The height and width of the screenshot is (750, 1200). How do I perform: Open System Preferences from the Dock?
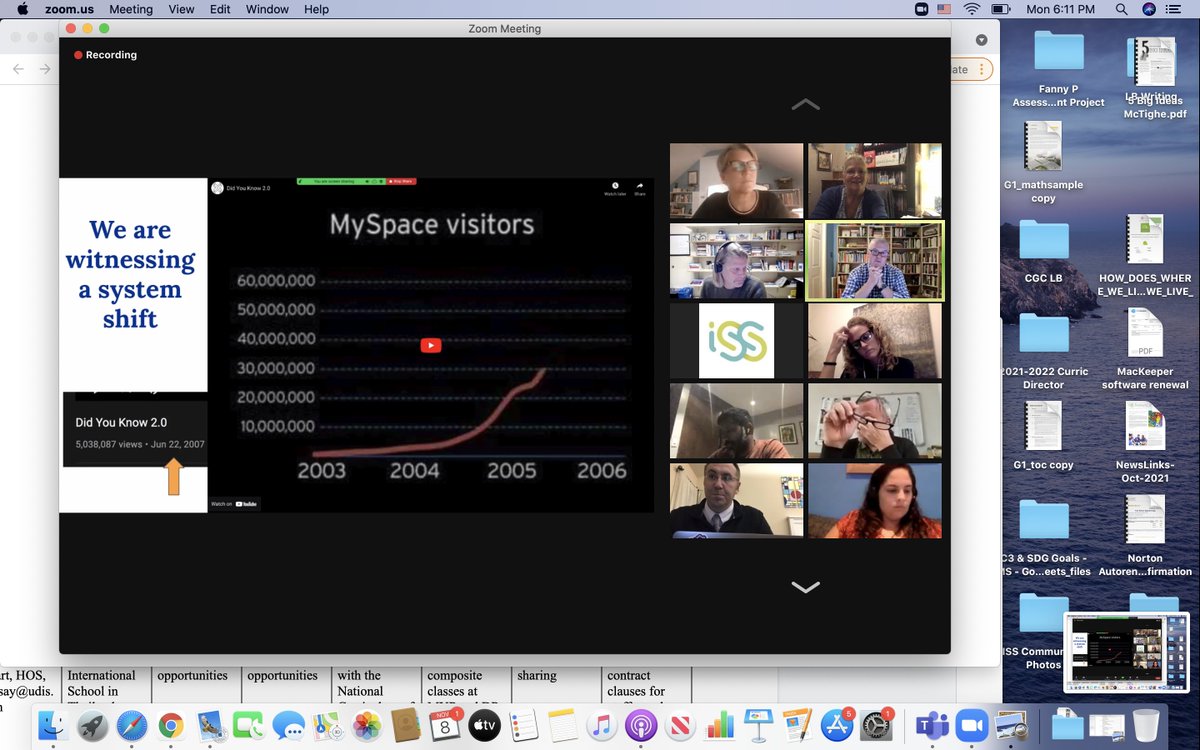[x=877, y=724]
